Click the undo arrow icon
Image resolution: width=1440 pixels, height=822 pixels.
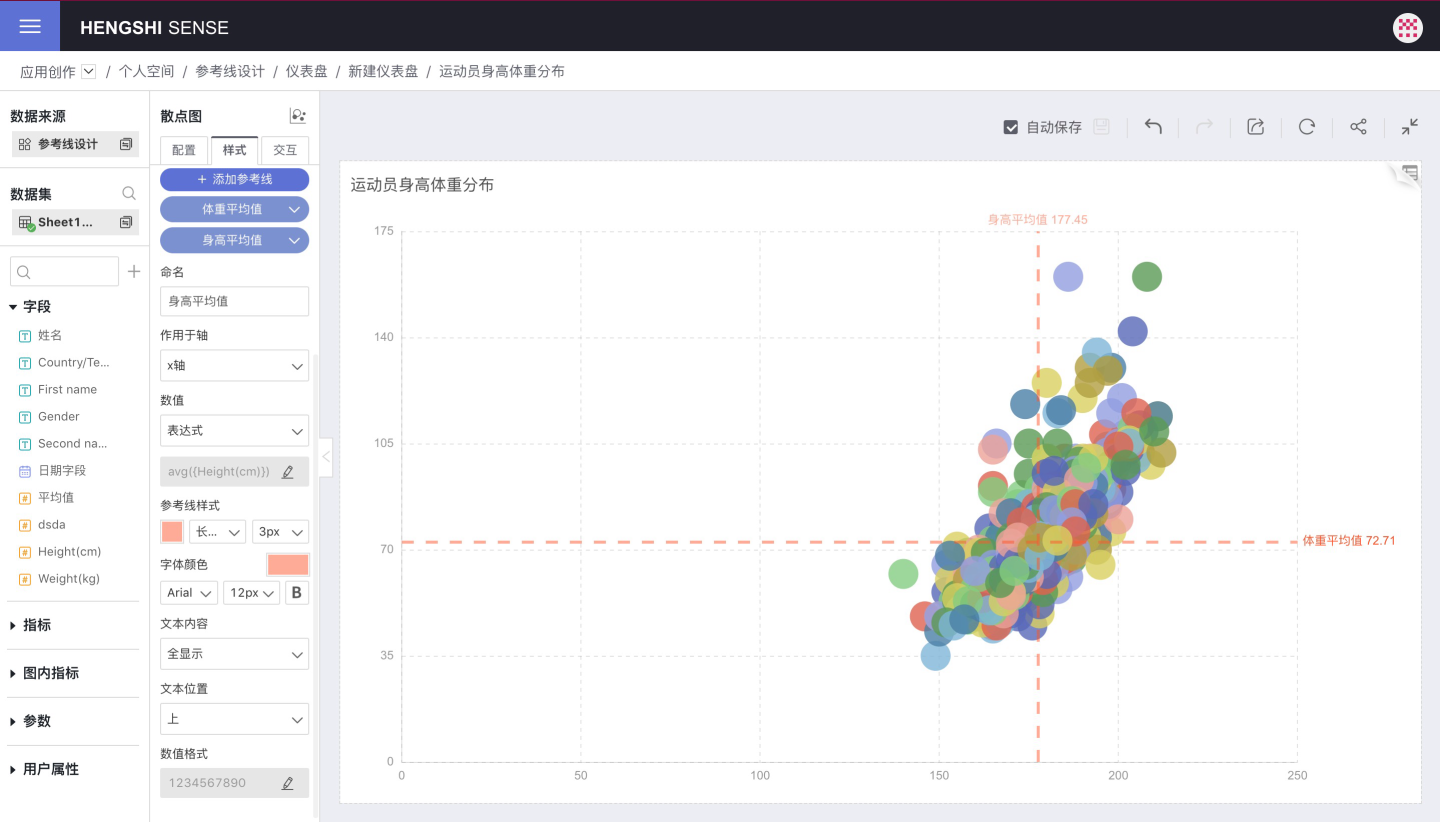point(1153,127)
